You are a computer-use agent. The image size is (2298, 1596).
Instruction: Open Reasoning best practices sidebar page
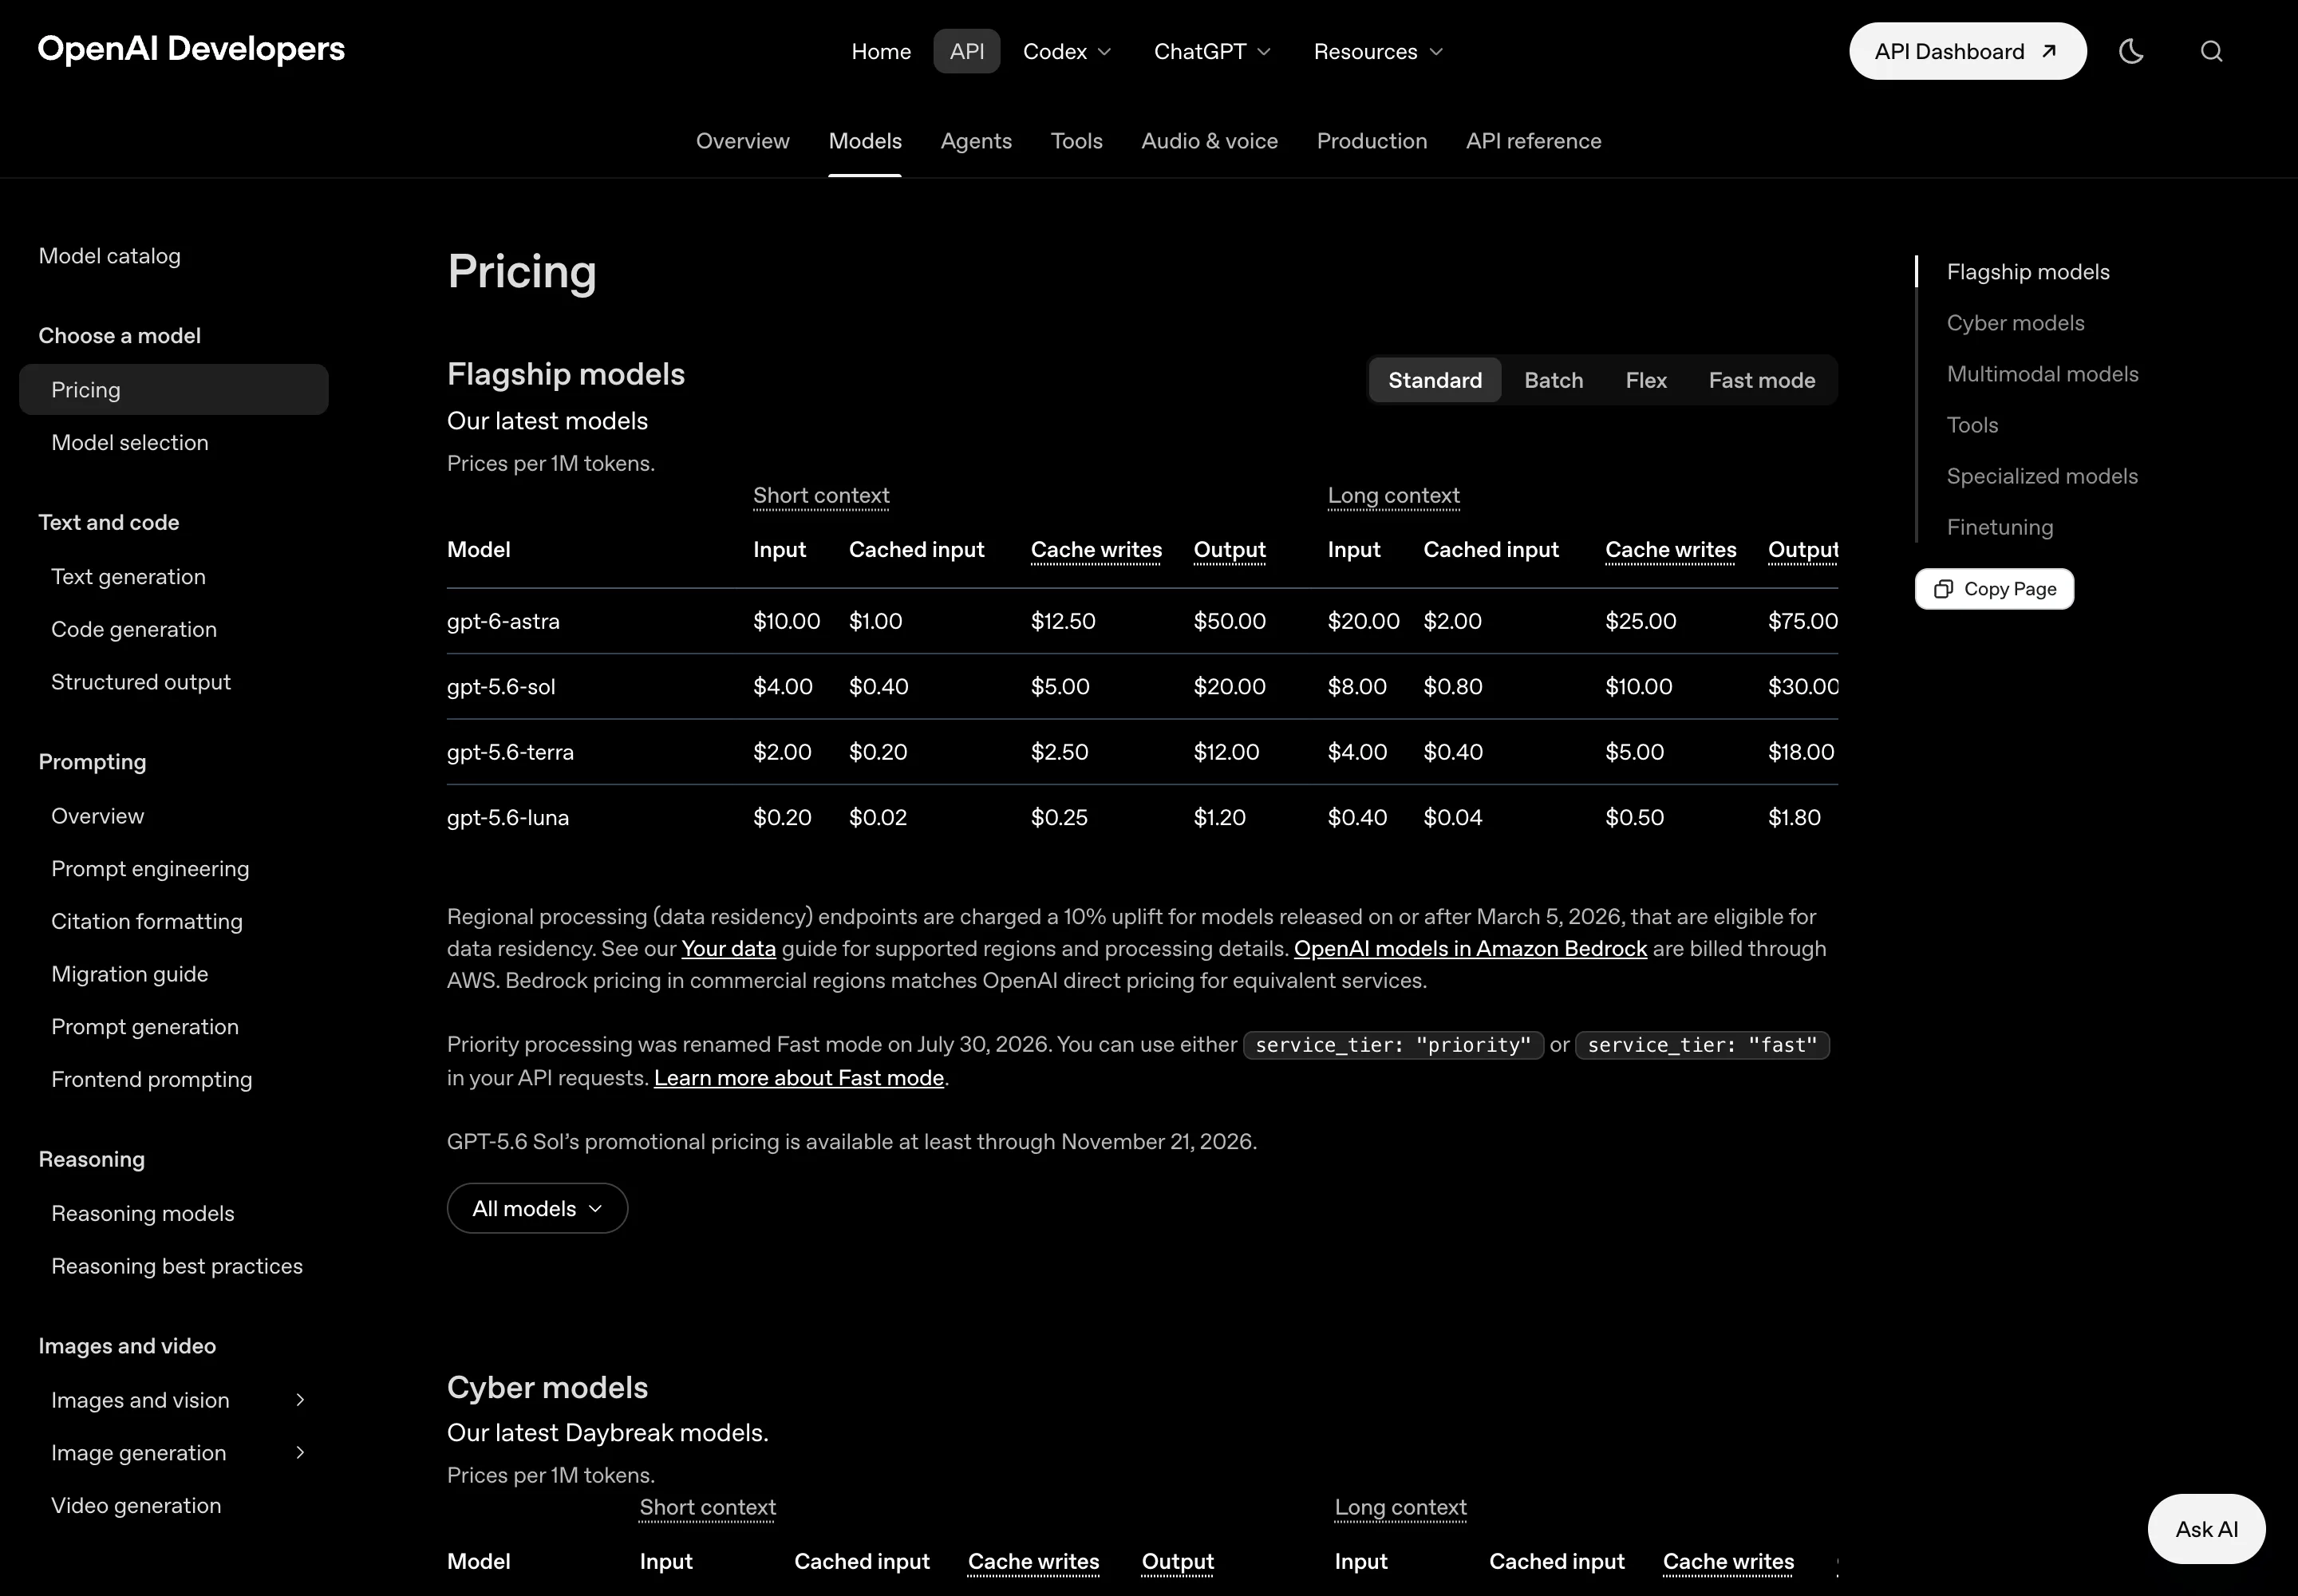177,1266
